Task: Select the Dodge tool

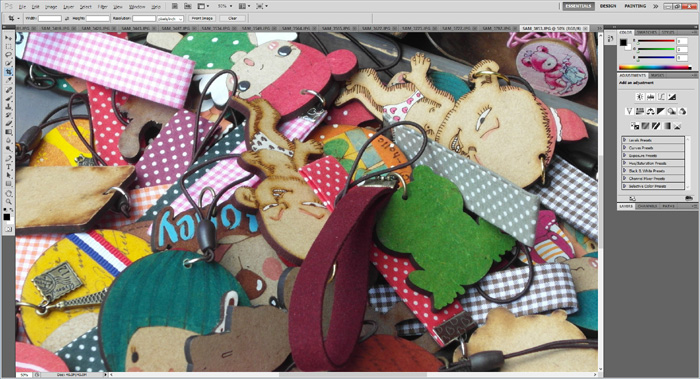Action: [8, 149]
